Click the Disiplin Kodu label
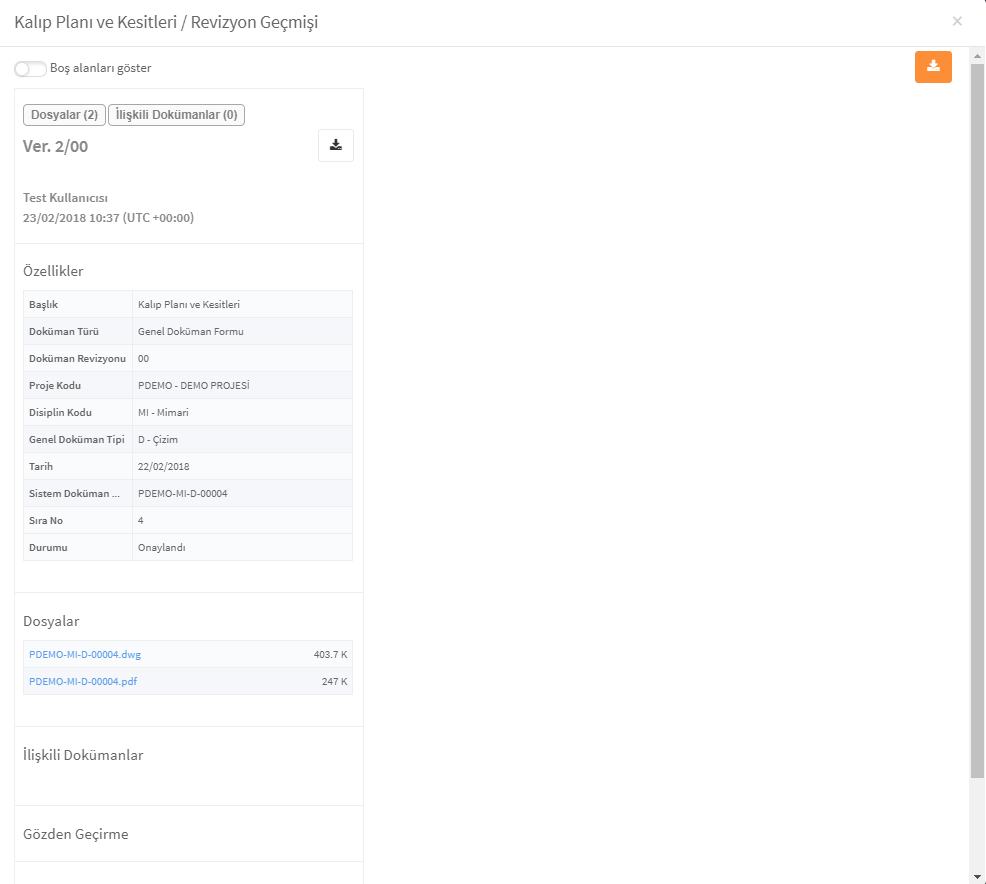The width and height of the screenshot is (986, 884). pos(60,412)
